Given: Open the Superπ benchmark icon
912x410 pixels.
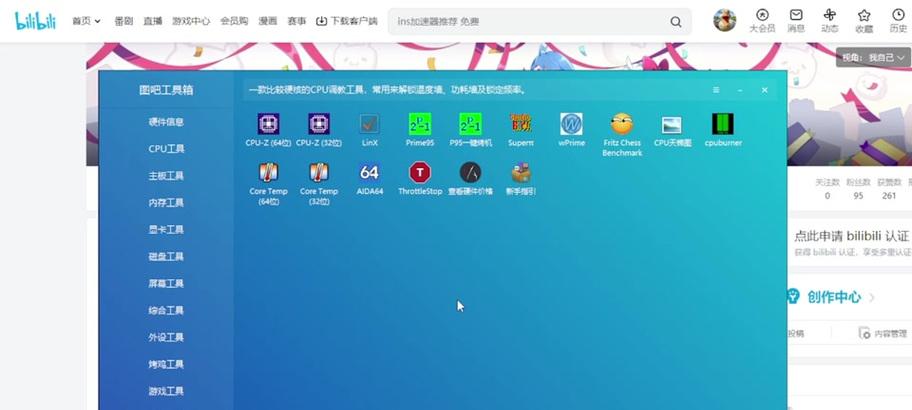Looking at the screenshot, I should pyautogui.click(x=521, y=124).
